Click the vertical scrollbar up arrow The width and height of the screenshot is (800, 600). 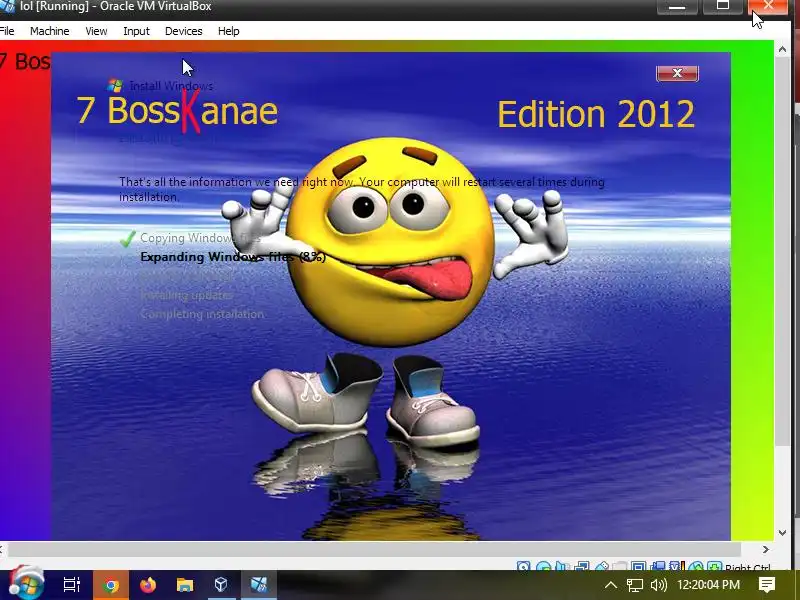(x=782, y=49)
